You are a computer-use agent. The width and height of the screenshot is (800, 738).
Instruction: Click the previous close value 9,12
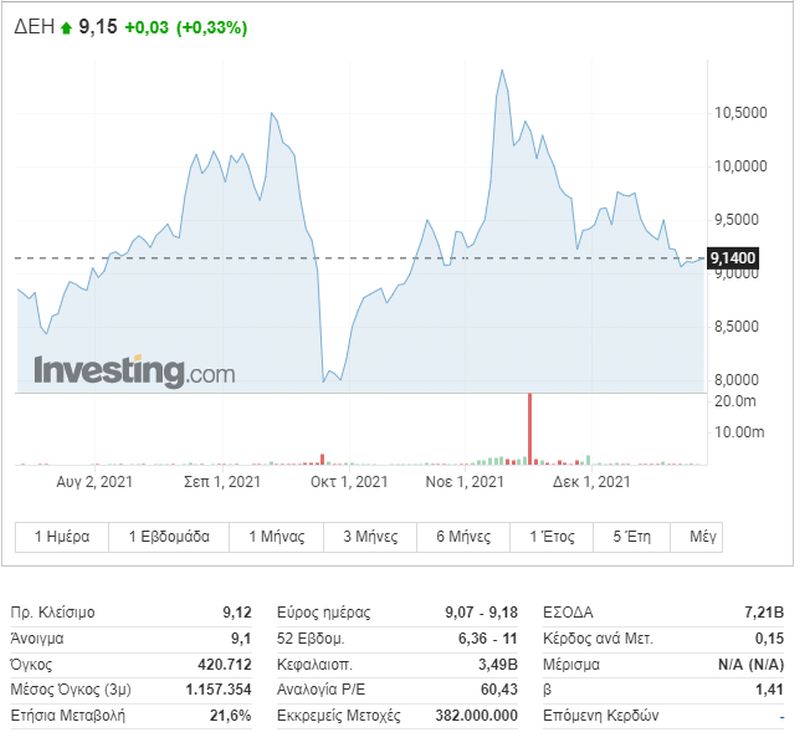pos(237,612)
